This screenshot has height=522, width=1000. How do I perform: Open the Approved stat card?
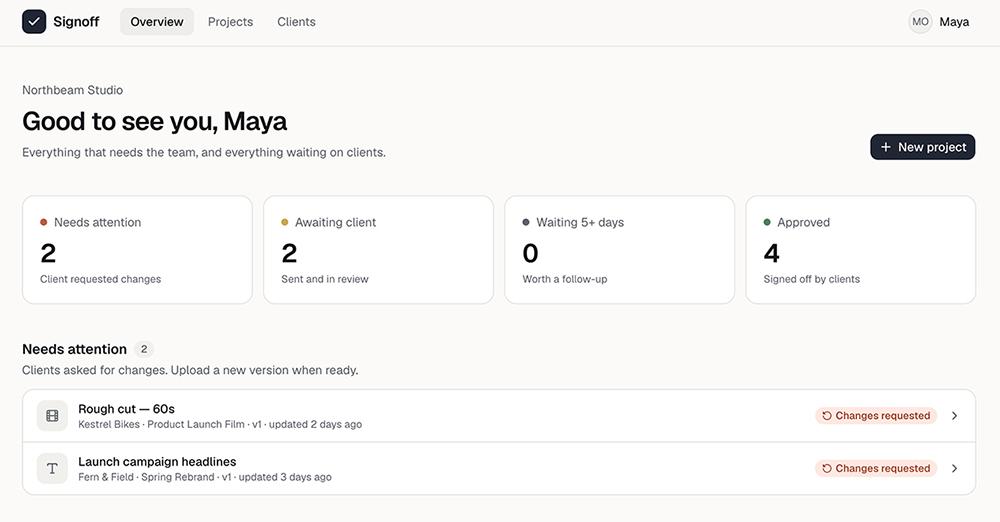tap(860, 250)
